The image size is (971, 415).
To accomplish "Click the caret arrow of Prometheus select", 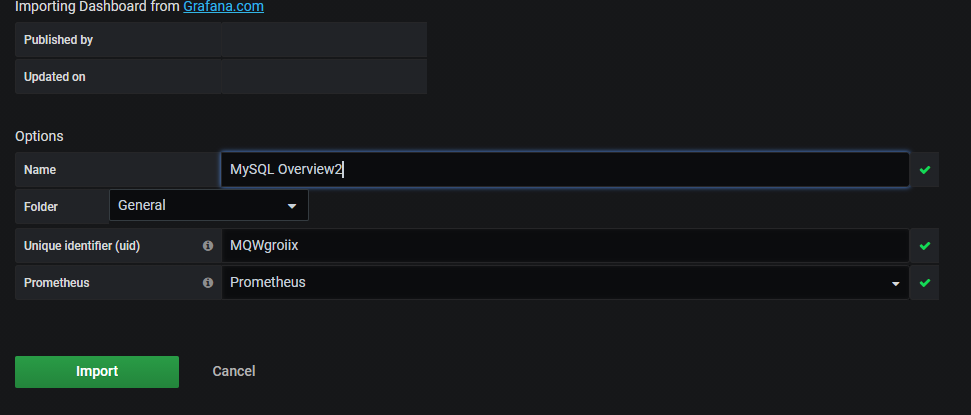I will coord(895,284).
